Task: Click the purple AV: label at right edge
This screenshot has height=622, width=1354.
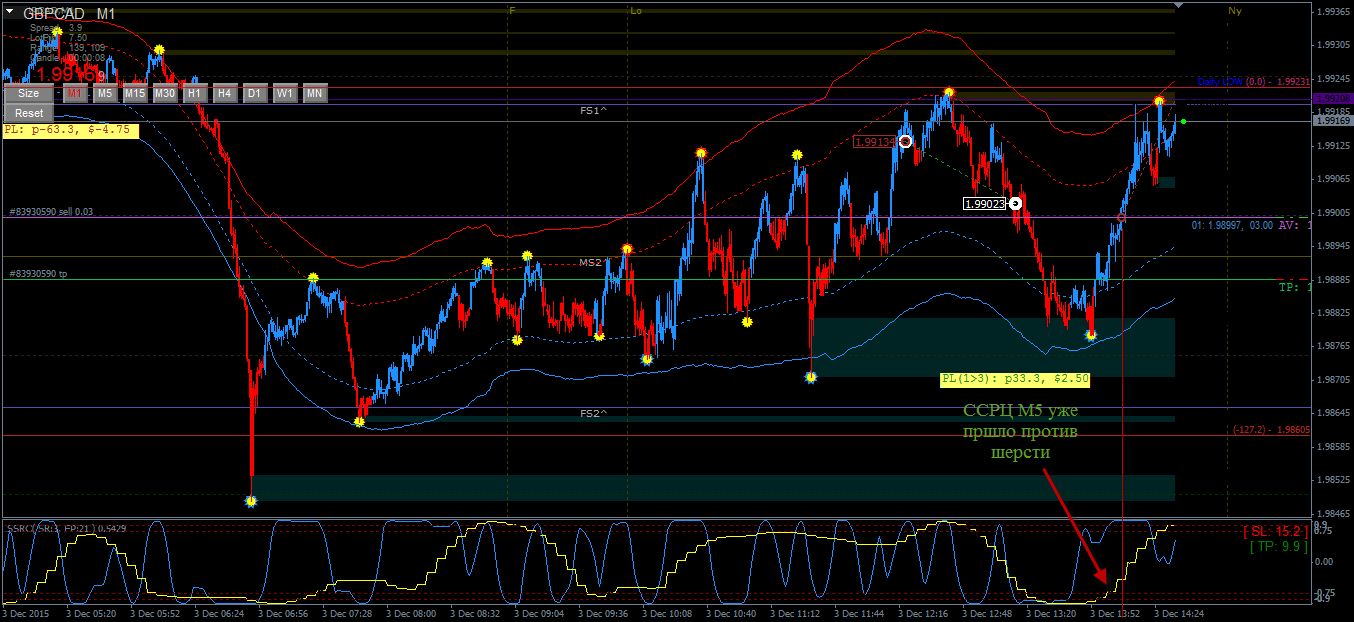Action: 1293,225
